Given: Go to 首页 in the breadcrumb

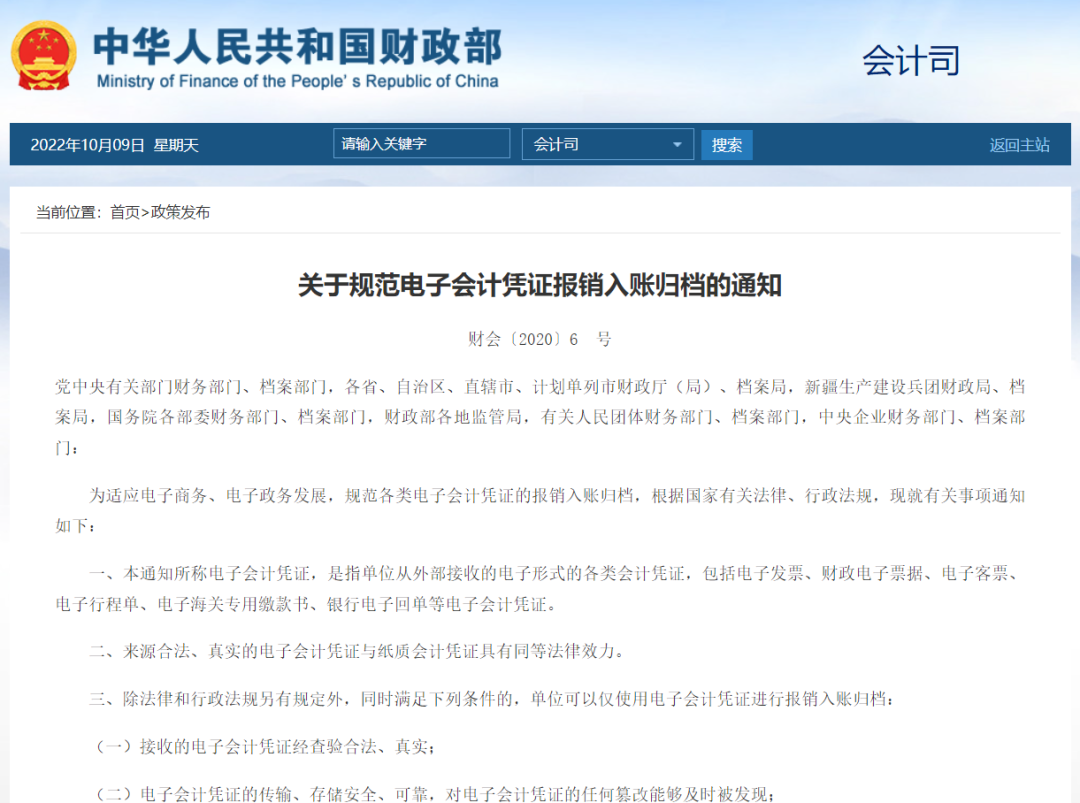Looking at the screenshot, I should click(125, 212).
